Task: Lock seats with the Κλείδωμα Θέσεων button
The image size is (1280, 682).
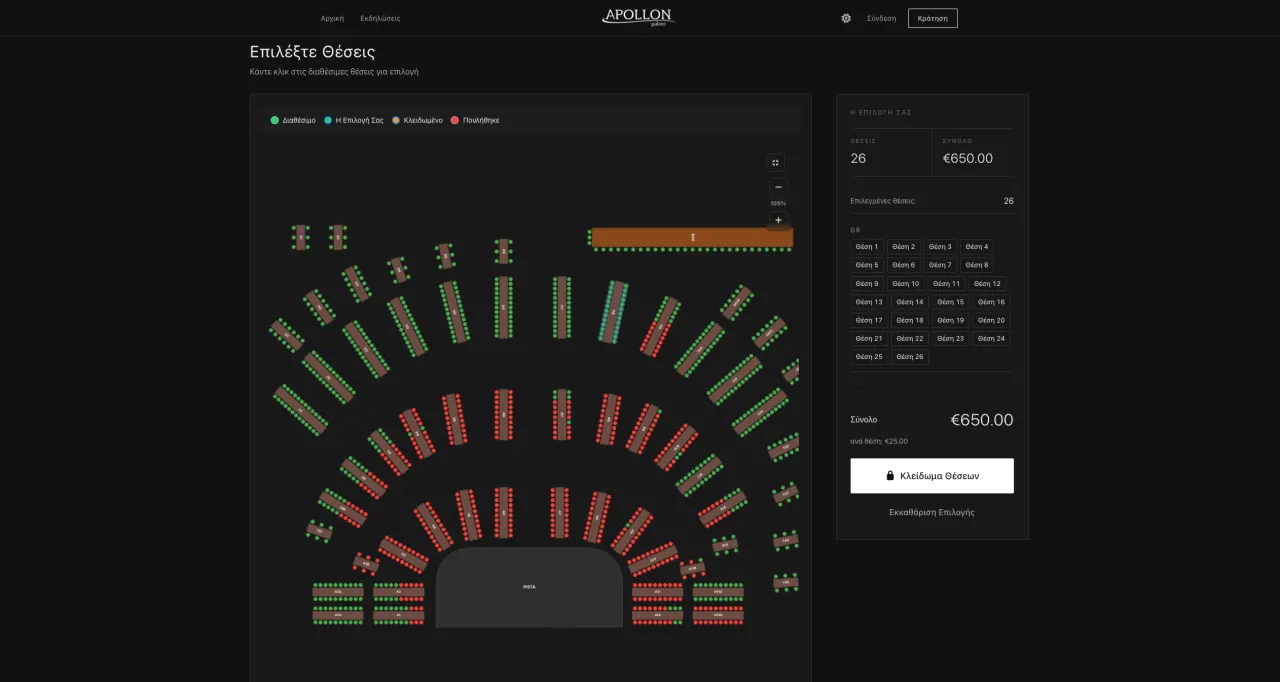Action: (x=932, y=476)
